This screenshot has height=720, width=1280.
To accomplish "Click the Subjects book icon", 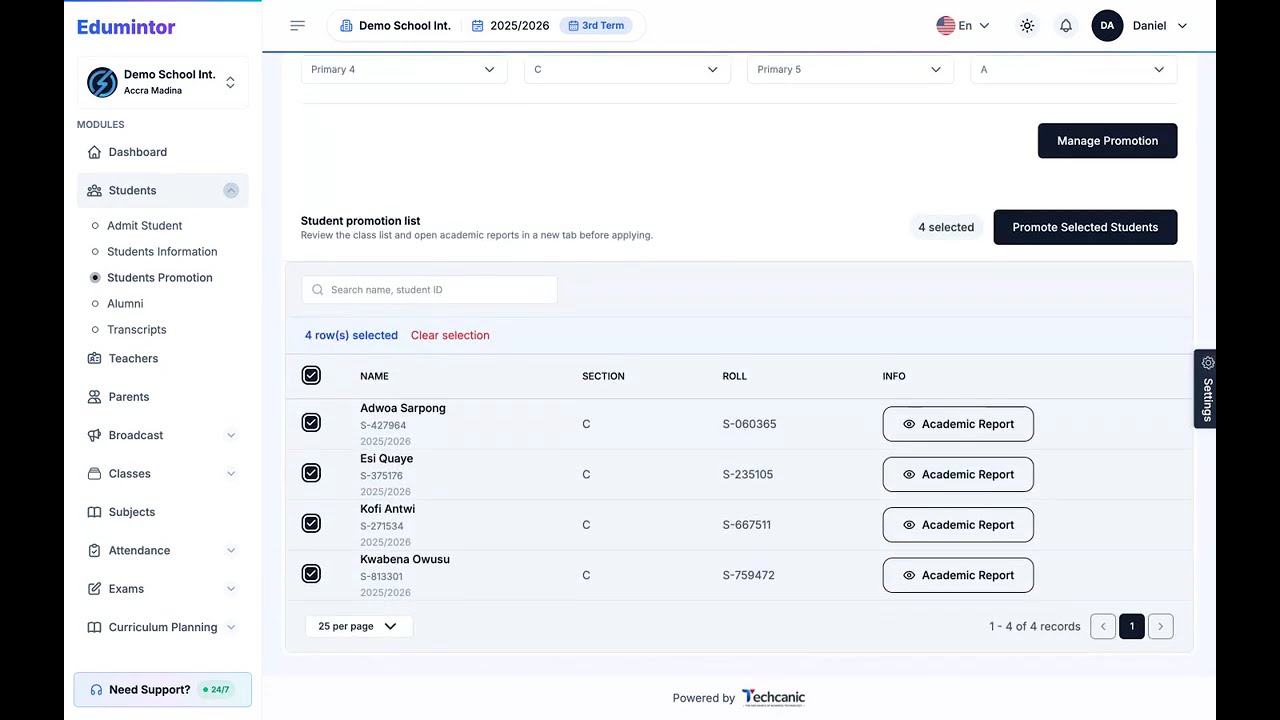I will [x=94, y=512].
